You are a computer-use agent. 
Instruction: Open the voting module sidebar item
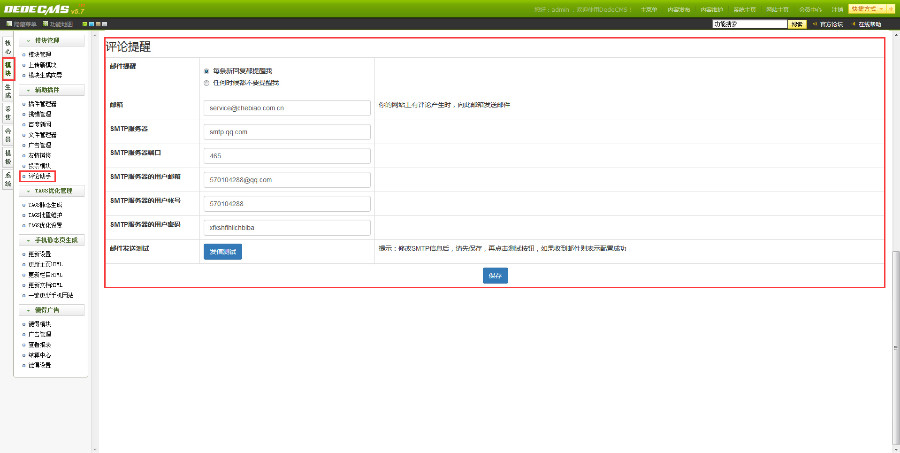point(40,166)
